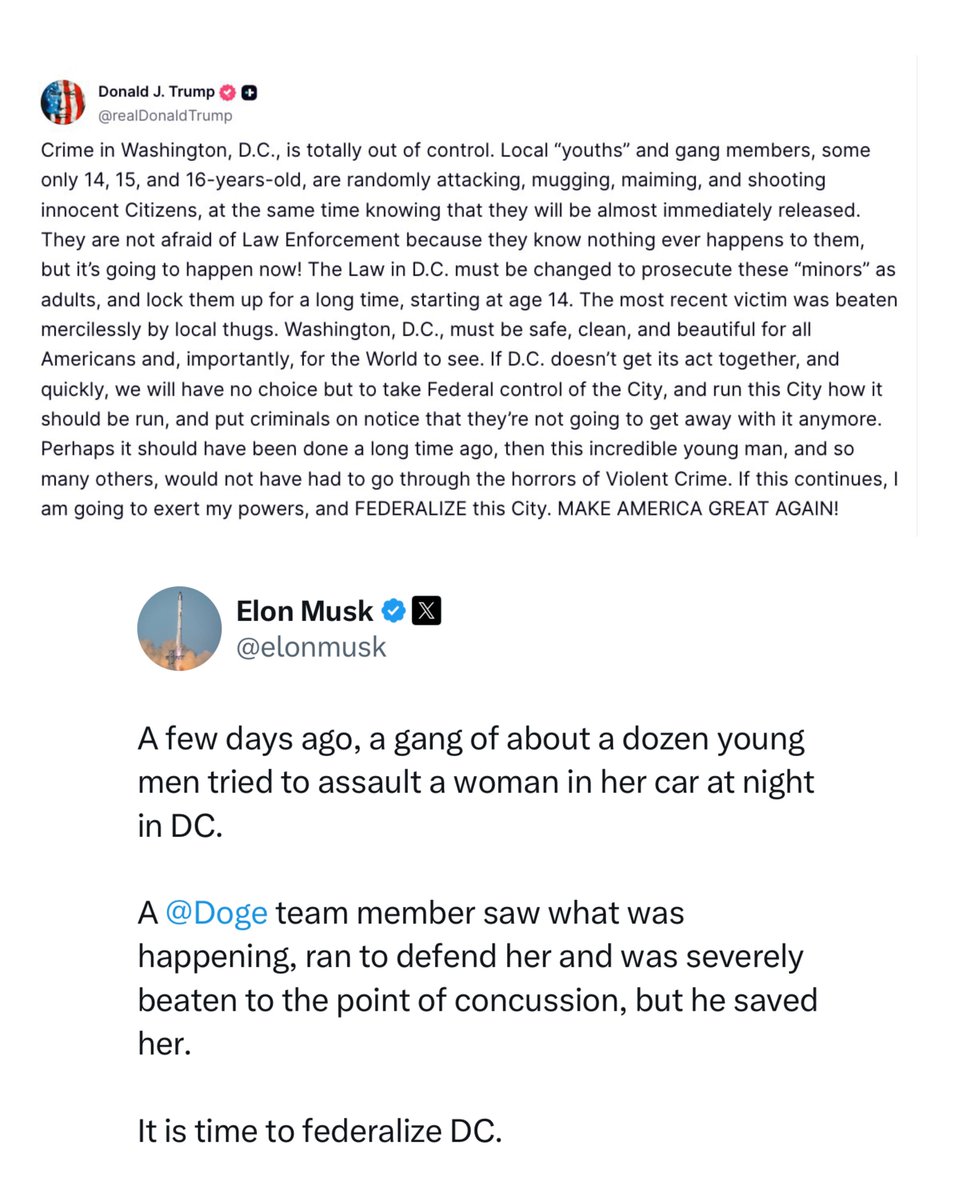The height and width of the screenshot is (1200, 960).
Task: Click Donald J. Trump's flag profile avatar
Action: pyautogui.click(x=62, y=102)
